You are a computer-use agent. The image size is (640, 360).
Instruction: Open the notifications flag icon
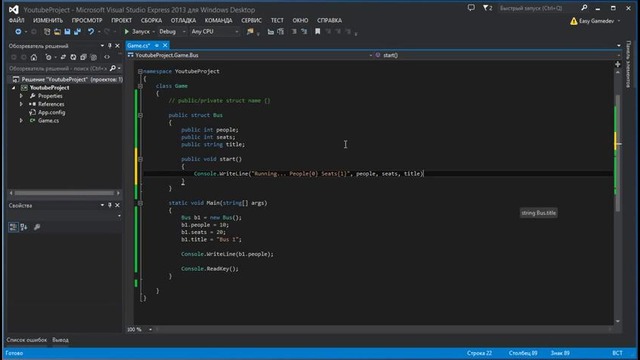click(487, 8)
